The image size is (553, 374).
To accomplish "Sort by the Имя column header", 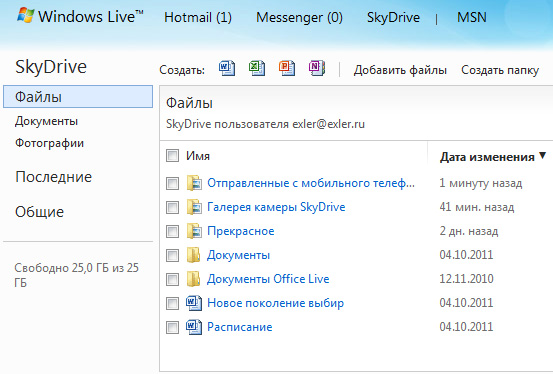I will pyautogui.click(x=198, y=156).
